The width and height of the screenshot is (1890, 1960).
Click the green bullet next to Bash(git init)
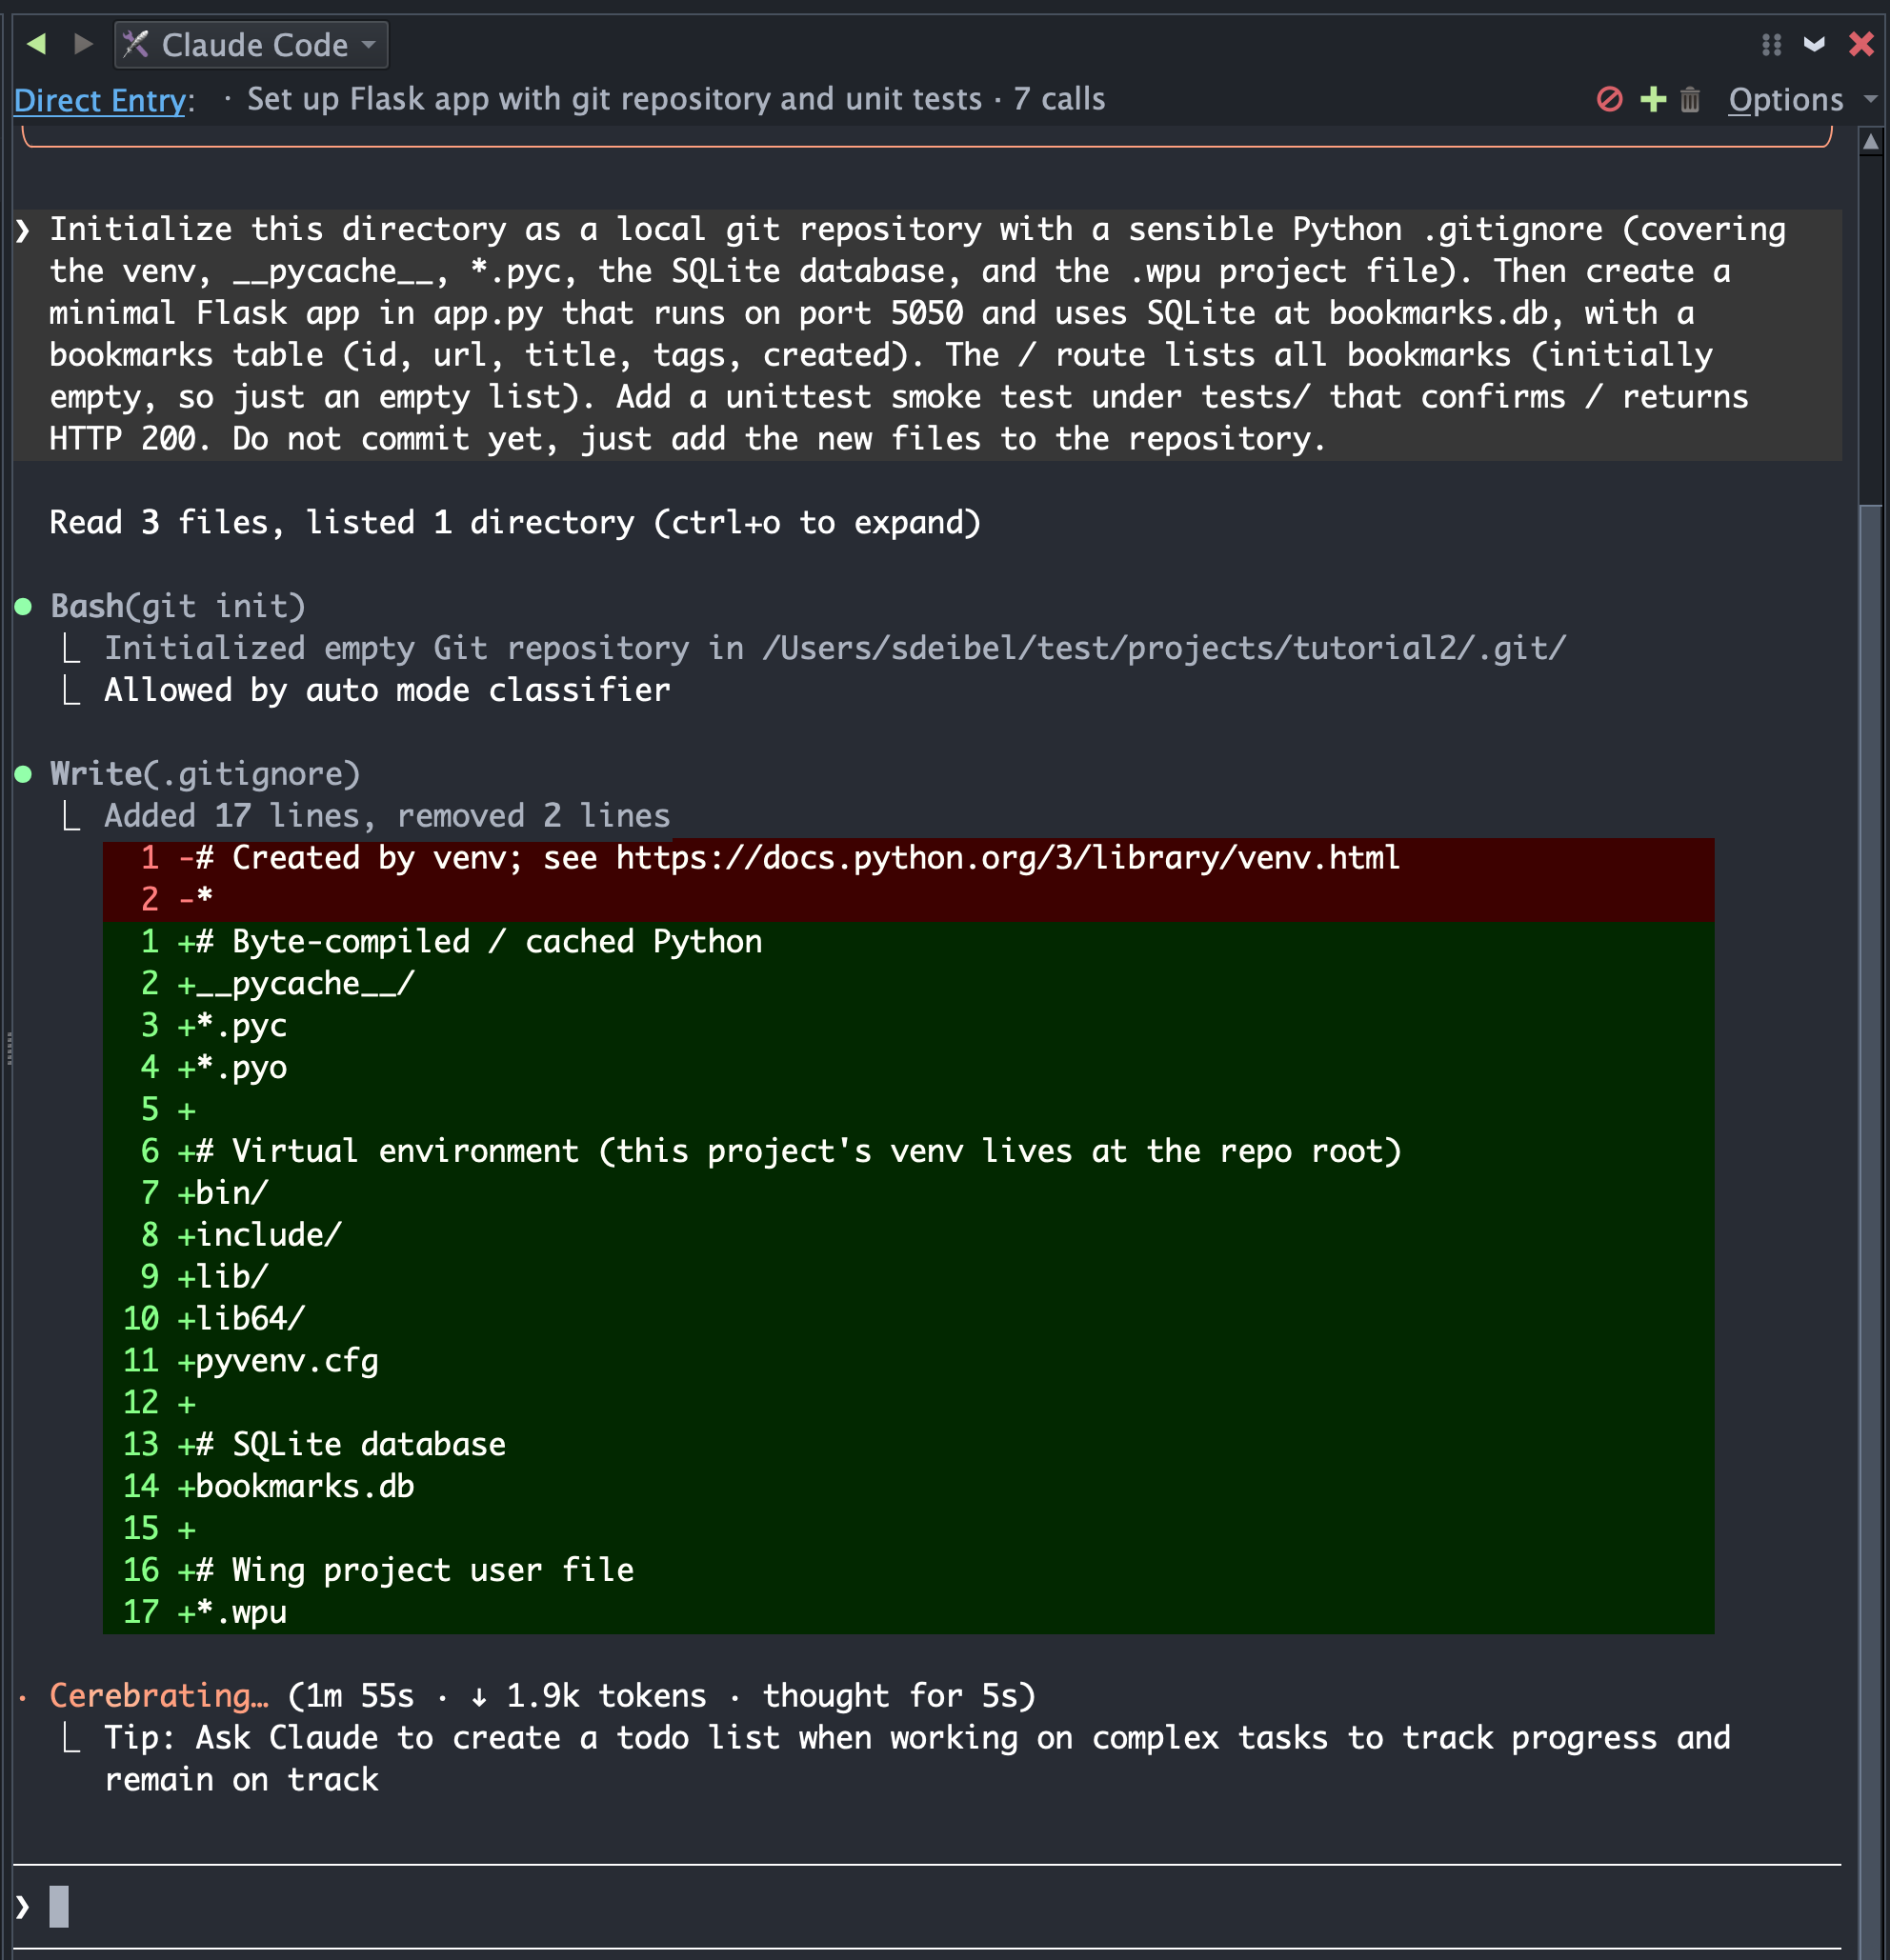coord(24,607)
